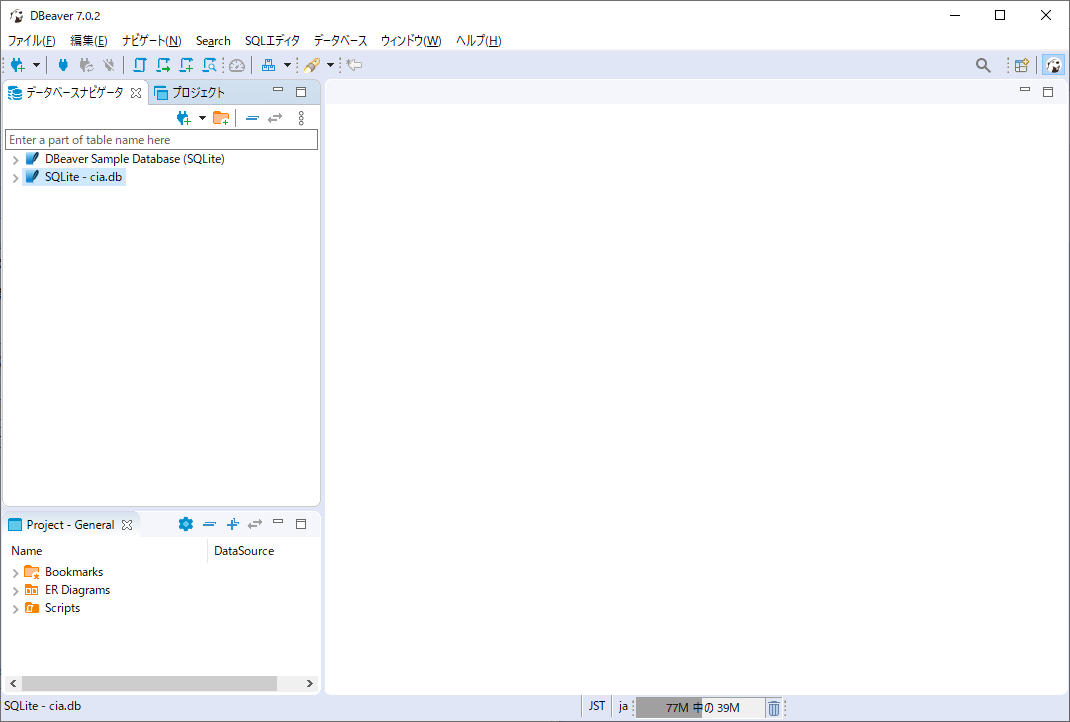Expand the Bookmarks folder
The image size is (1070, 722).
coord(15,573)
